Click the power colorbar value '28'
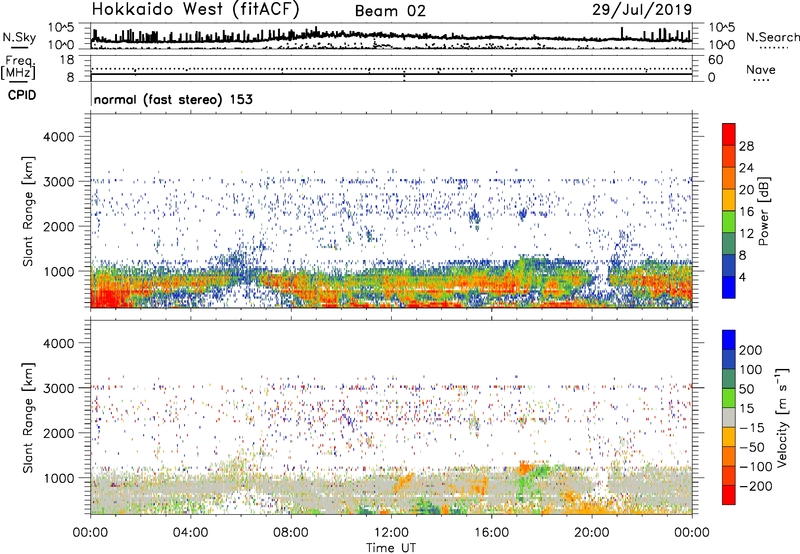800x554 pixels. coord(746,146)
